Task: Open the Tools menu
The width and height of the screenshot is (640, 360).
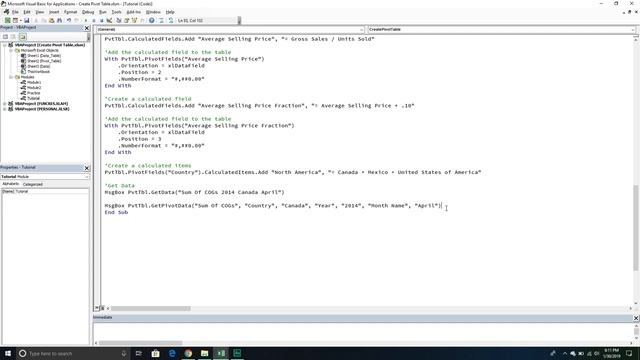Action: coord(116,12)
